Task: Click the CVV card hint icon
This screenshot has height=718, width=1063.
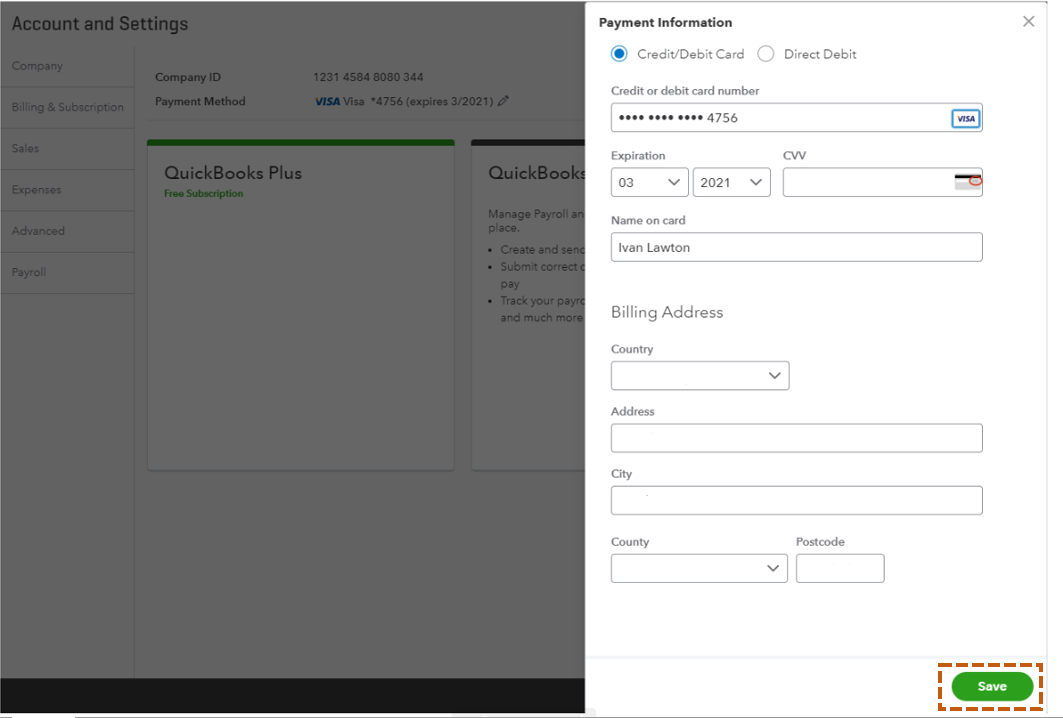Action: pos(967,182)
